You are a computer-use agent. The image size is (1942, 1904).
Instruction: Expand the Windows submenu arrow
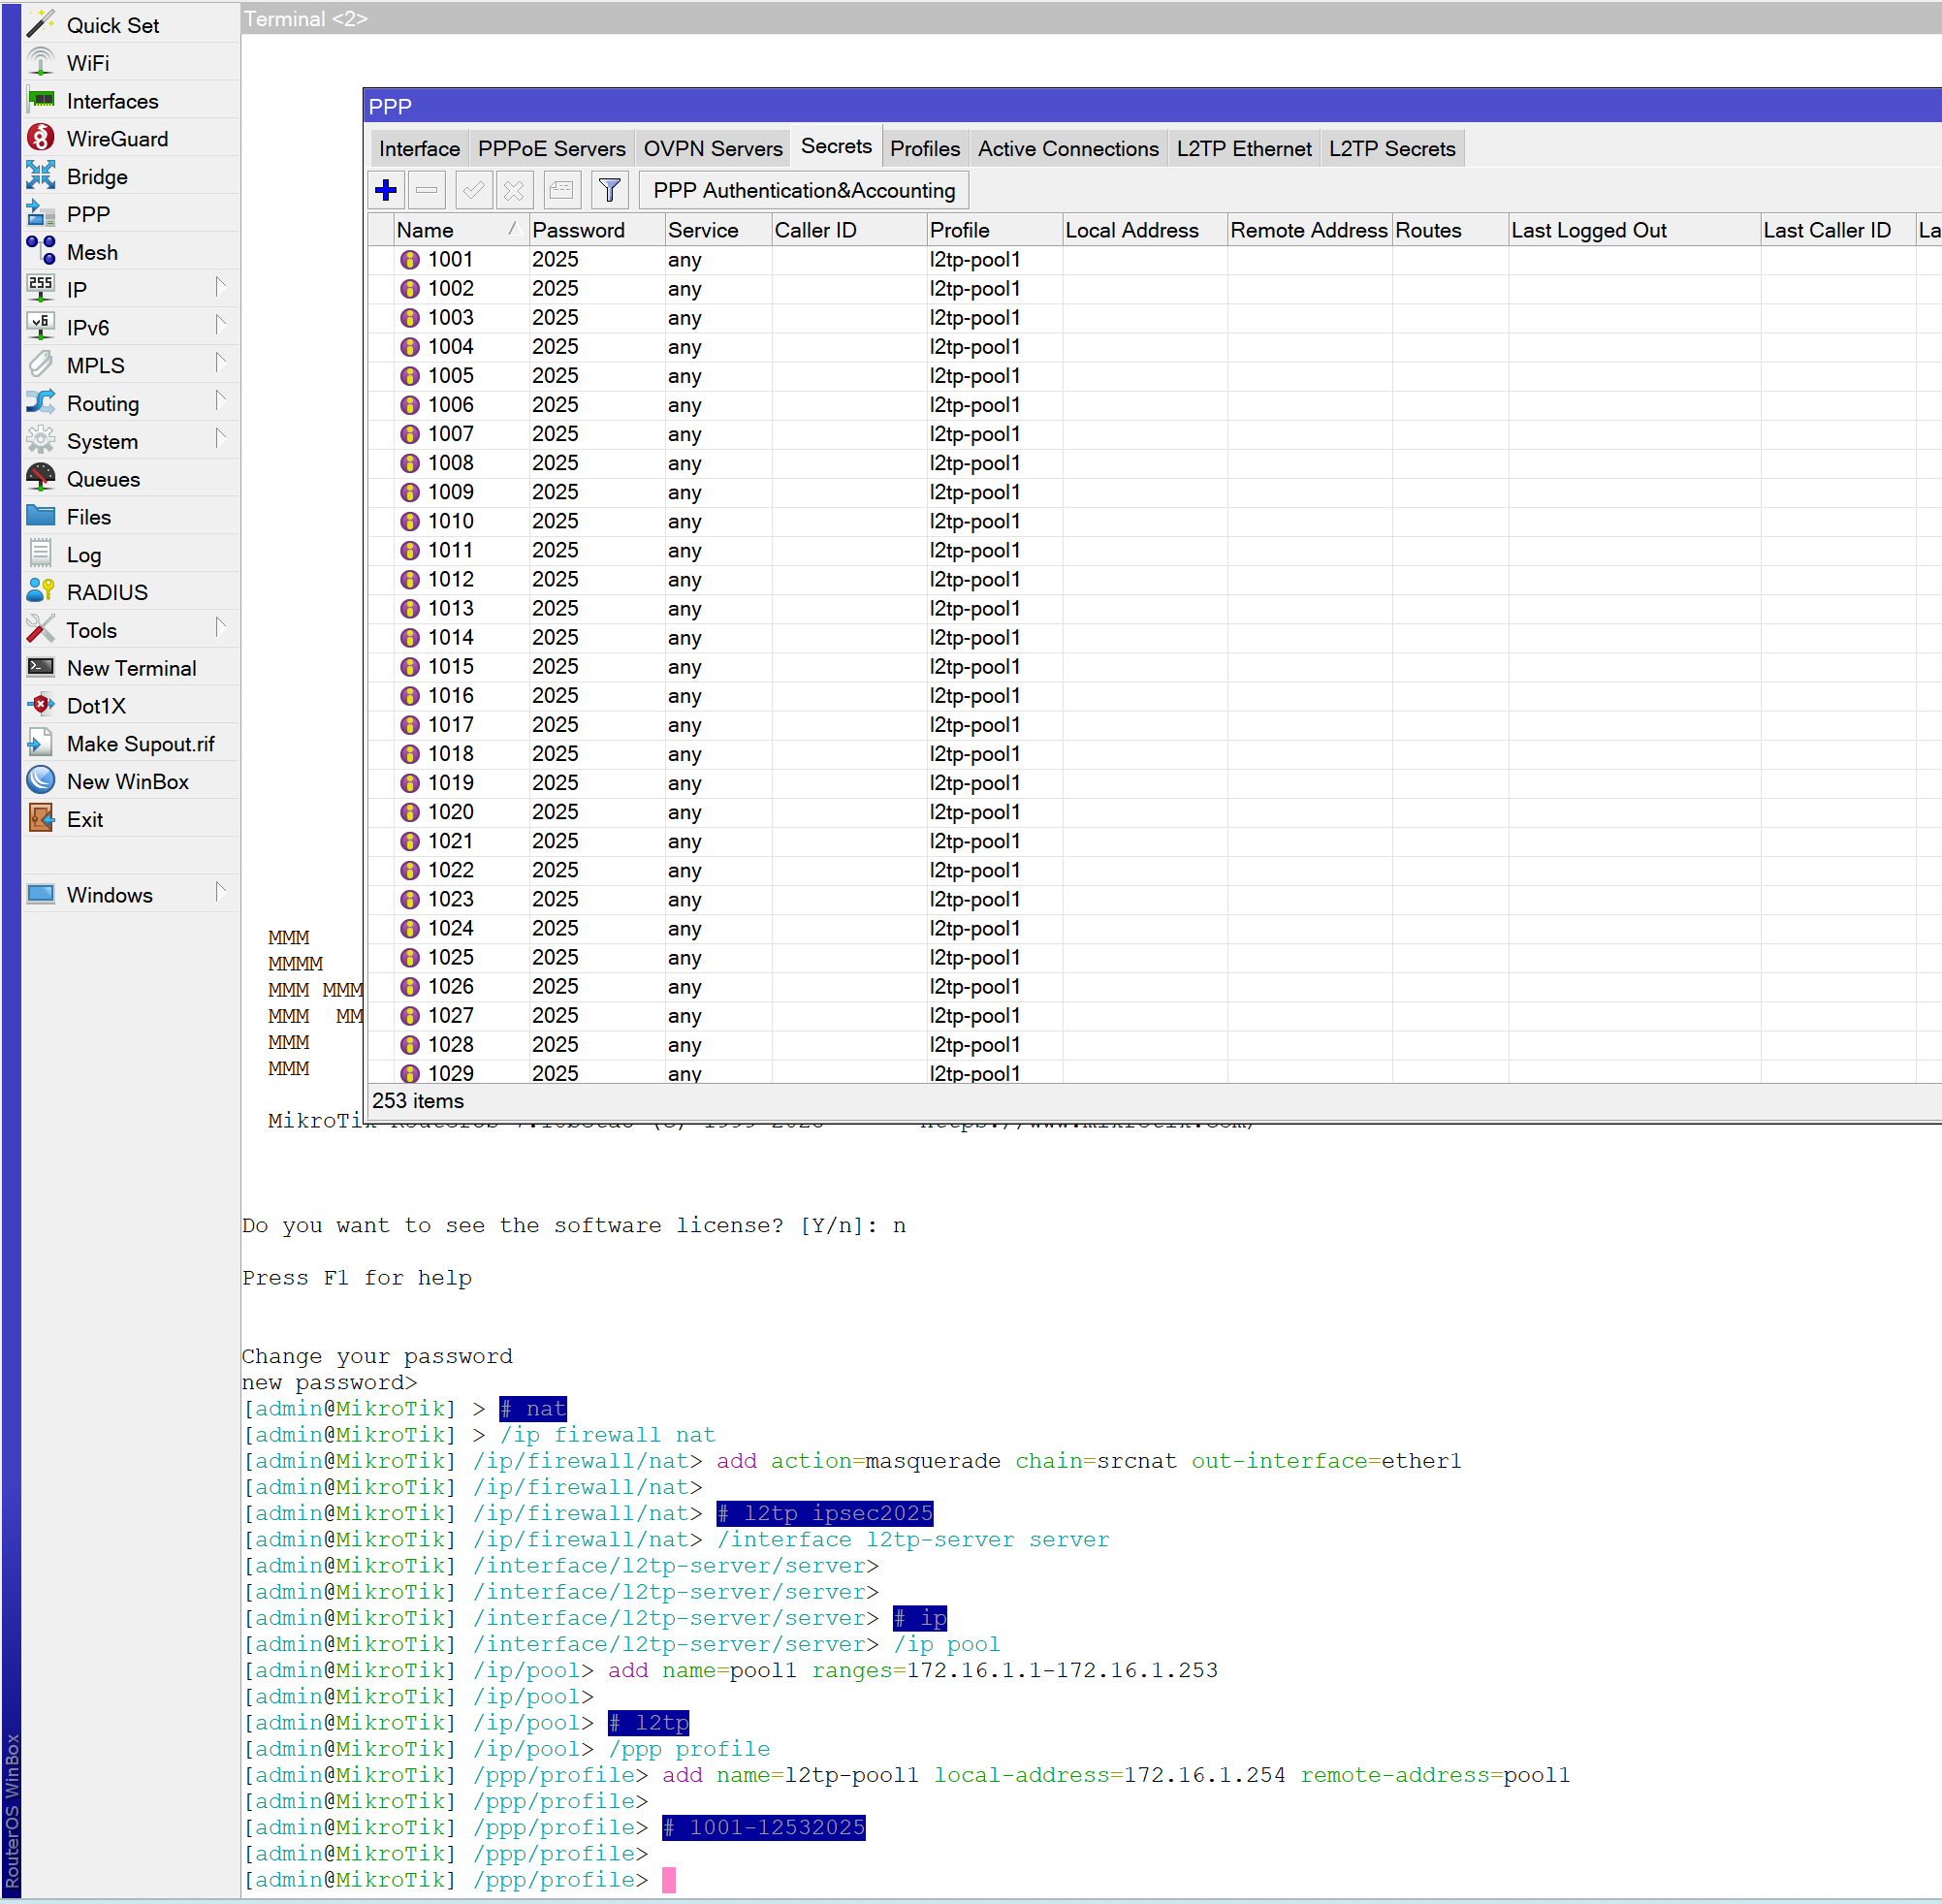click(x=221, y=893)
